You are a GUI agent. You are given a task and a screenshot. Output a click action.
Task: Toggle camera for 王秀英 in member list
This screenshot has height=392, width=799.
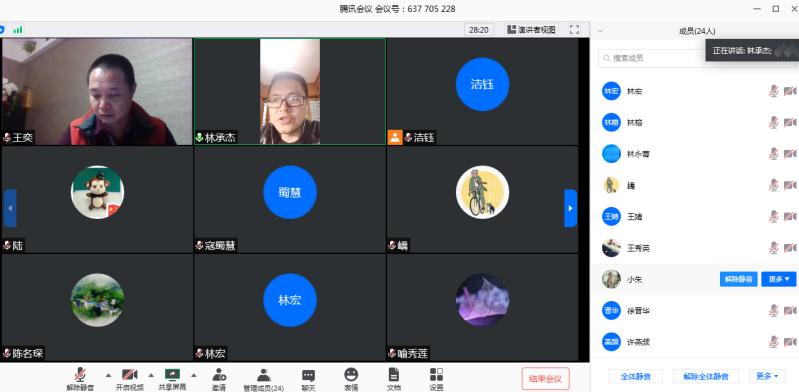coord(790,248)
